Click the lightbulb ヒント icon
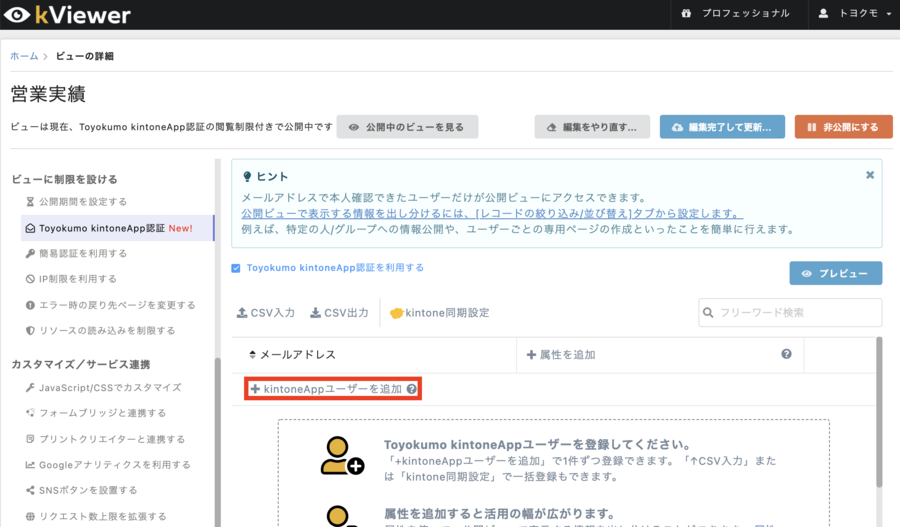The height and width of the screenshot is (527, 900). coord(247,177)
